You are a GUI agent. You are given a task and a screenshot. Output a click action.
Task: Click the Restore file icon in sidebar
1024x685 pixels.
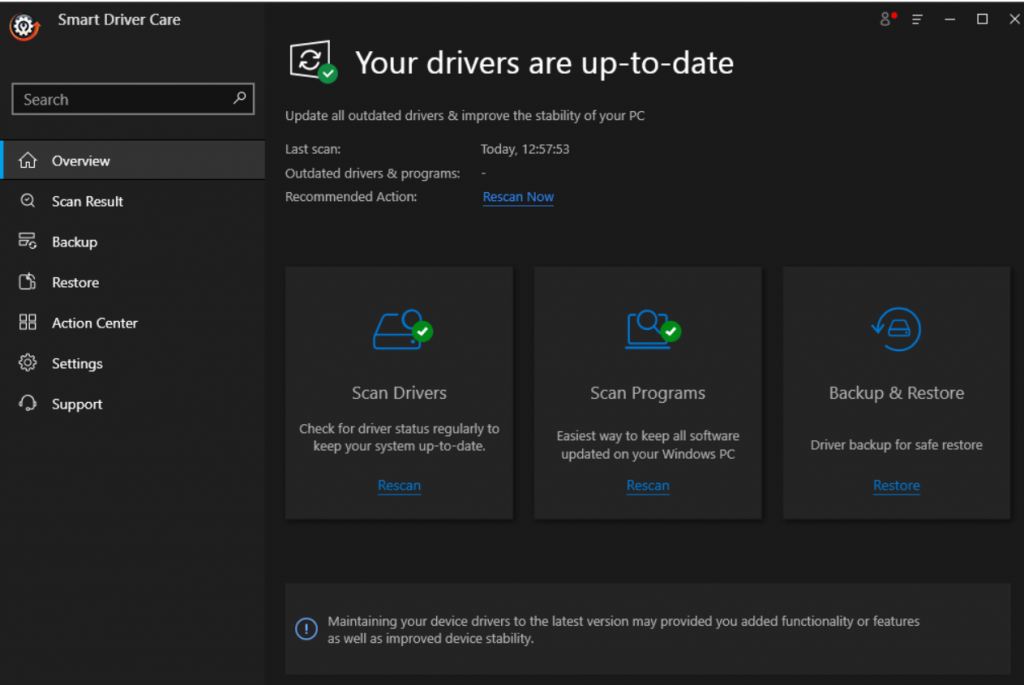coord(27,281)
